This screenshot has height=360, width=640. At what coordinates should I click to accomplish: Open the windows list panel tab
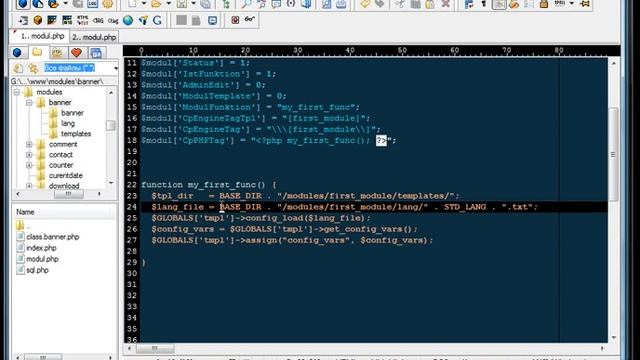coord(96,53)
